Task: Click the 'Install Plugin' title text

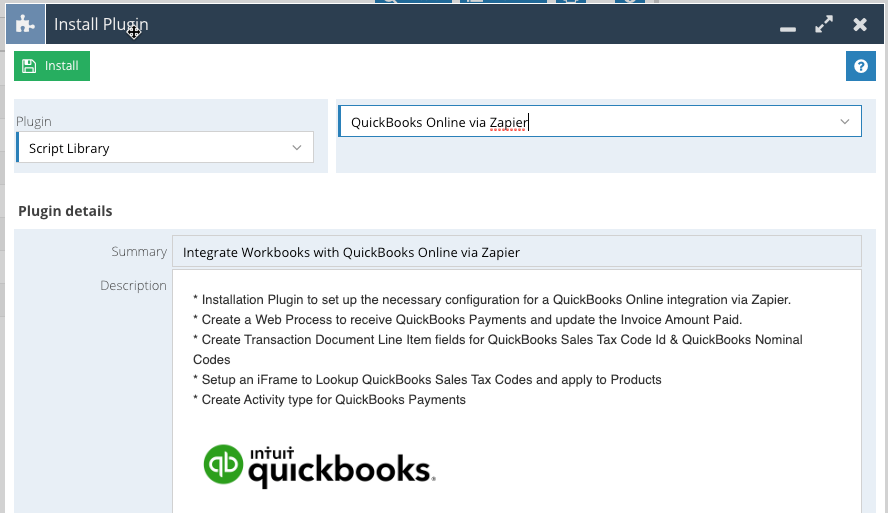Action: point(101,24)
